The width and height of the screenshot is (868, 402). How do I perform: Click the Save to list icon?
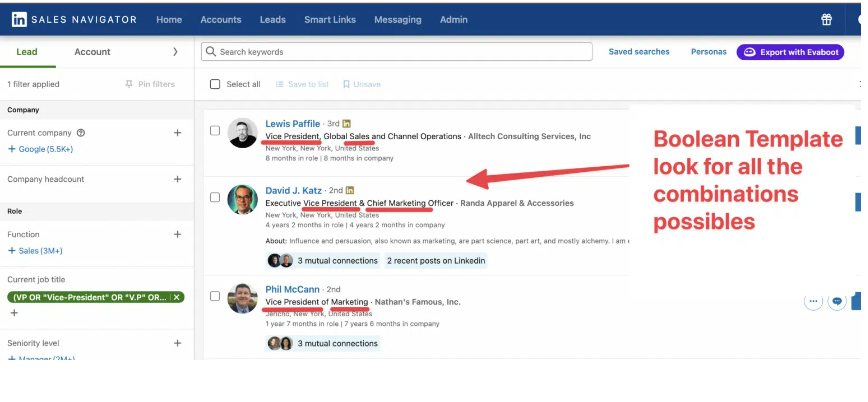pyautogui.click(x=280, y=84)
